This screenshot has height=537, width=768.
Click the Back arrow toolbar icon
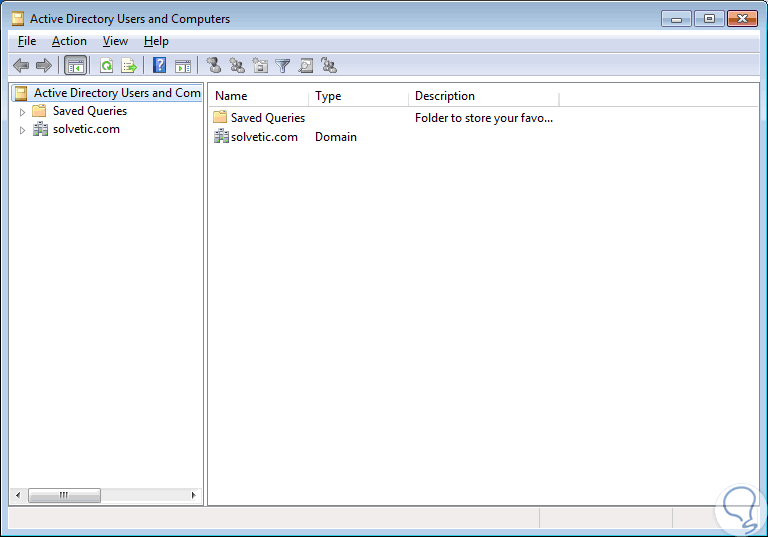tap(21, 65)
